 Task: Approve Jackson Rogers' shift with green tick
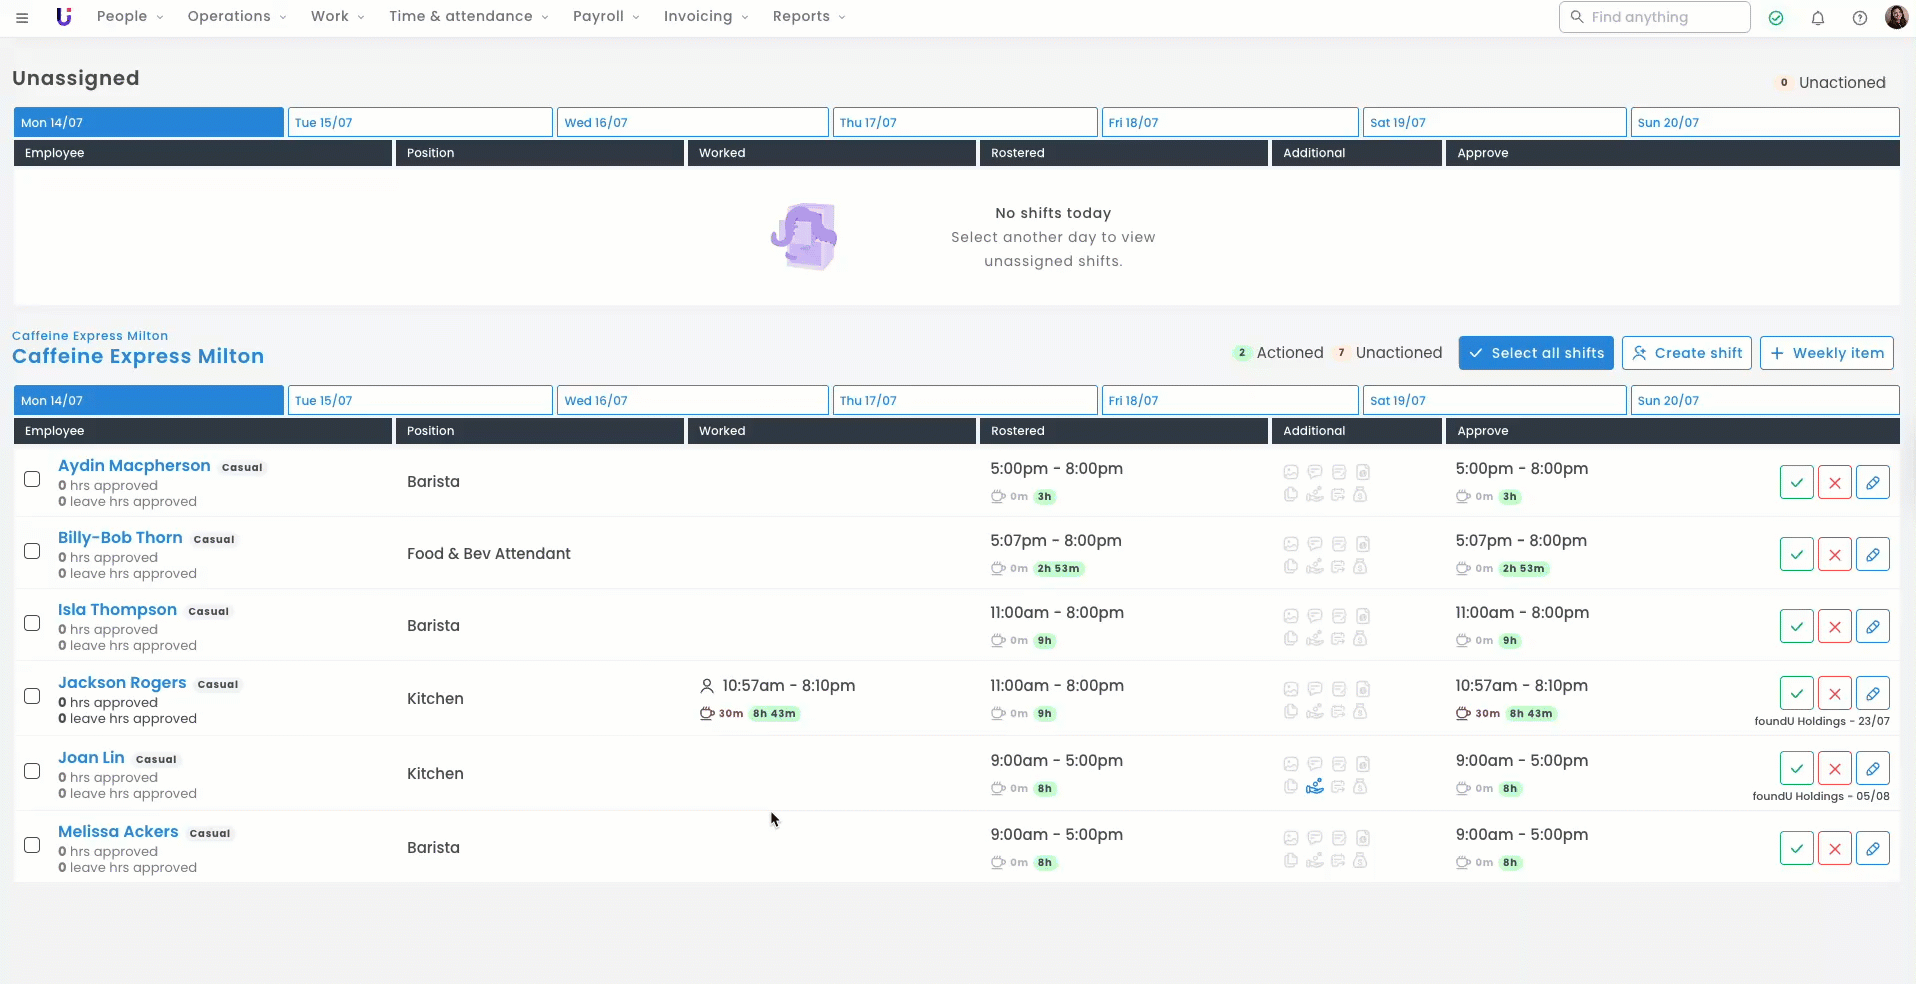1796,693
